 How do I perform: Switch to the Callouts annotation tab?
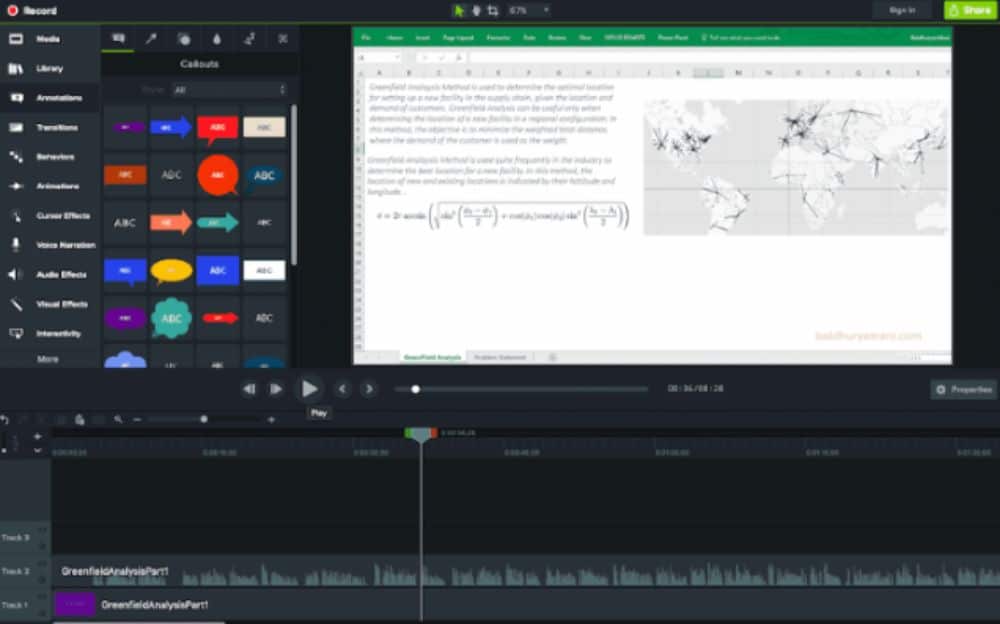[x=119, y=39]
